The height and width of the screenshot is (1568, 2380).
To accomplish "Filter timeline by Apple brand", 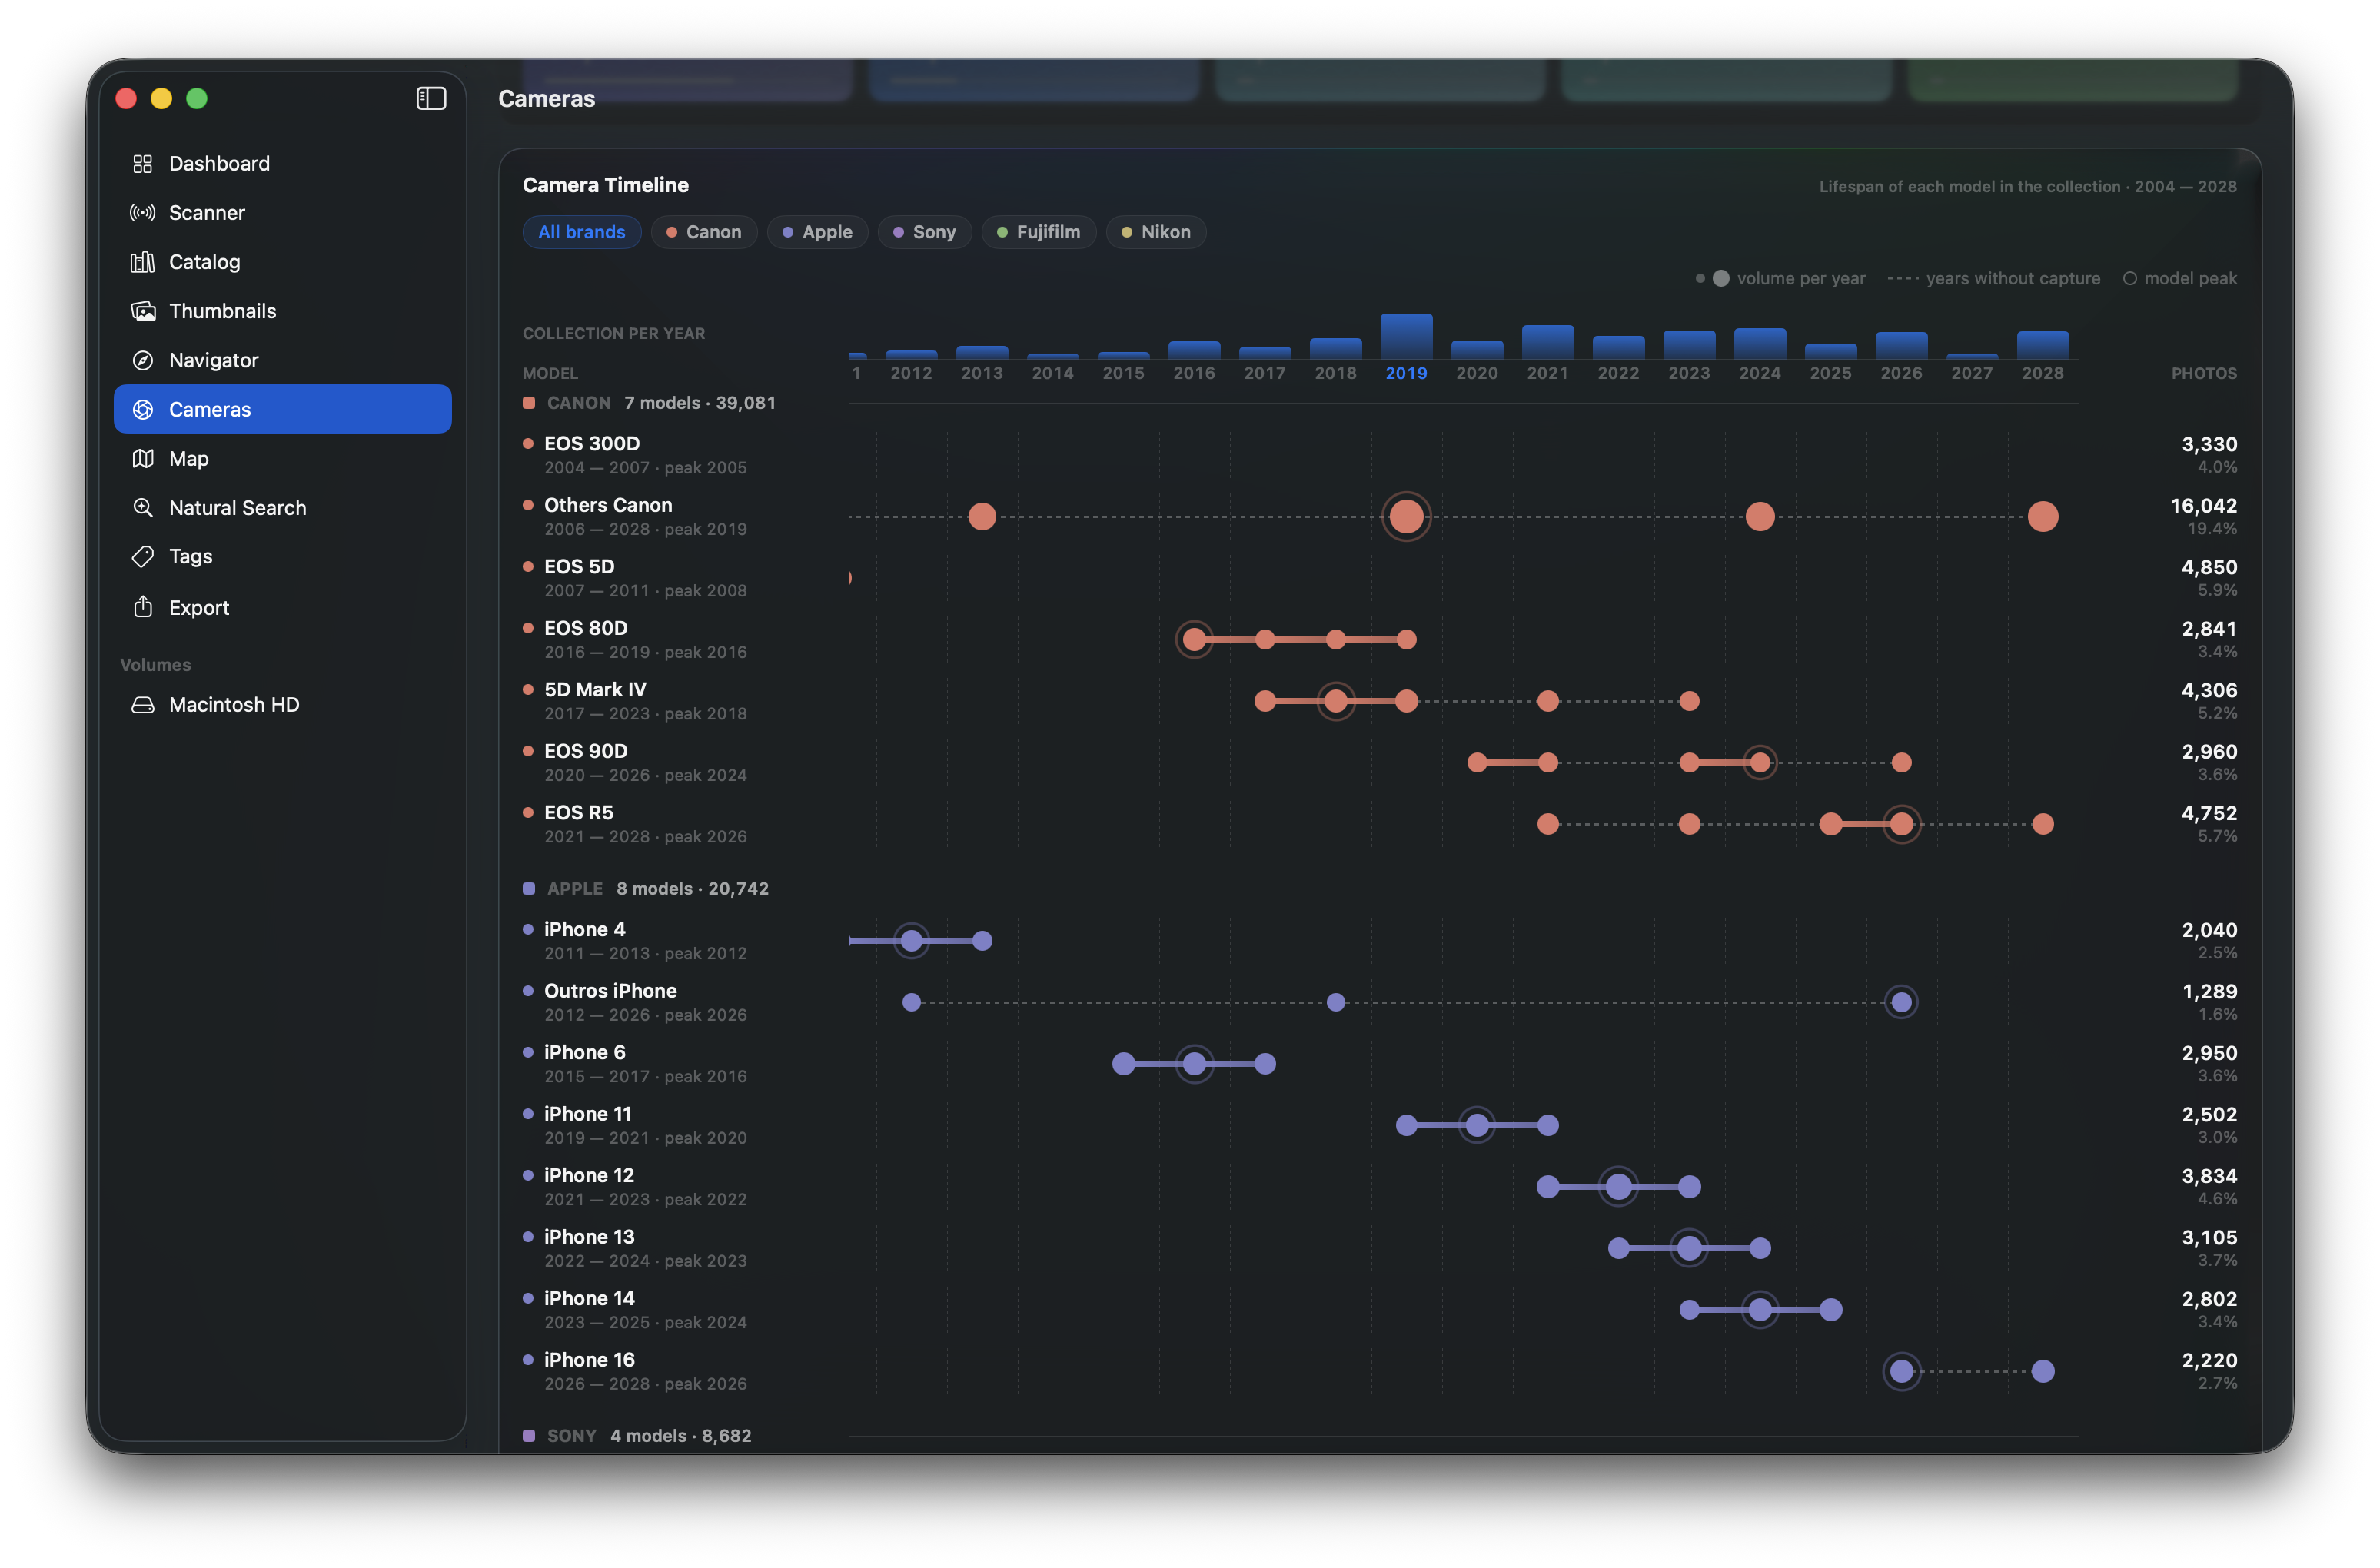I will (817, 232).
